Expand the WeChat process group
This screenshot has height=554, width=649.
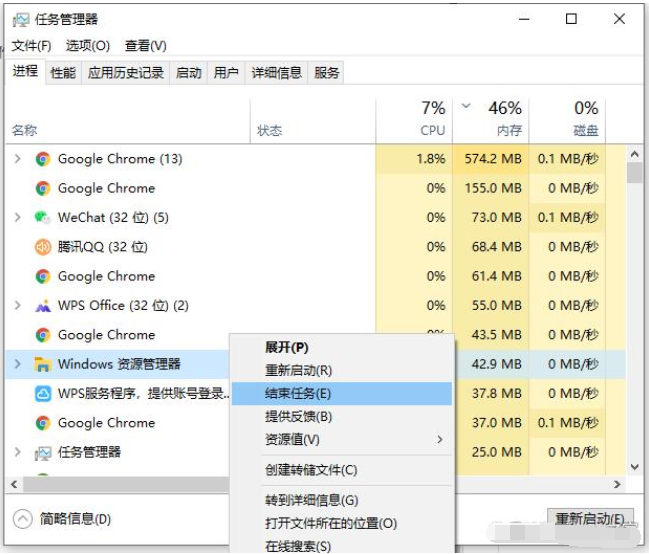(x=17, y=217)
